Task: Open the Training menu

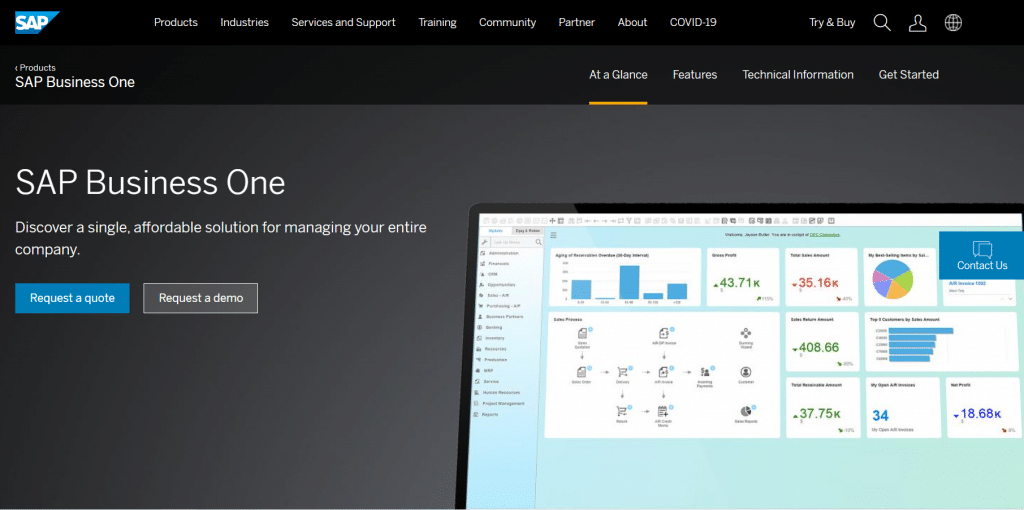Action: (x=438, y=22)
